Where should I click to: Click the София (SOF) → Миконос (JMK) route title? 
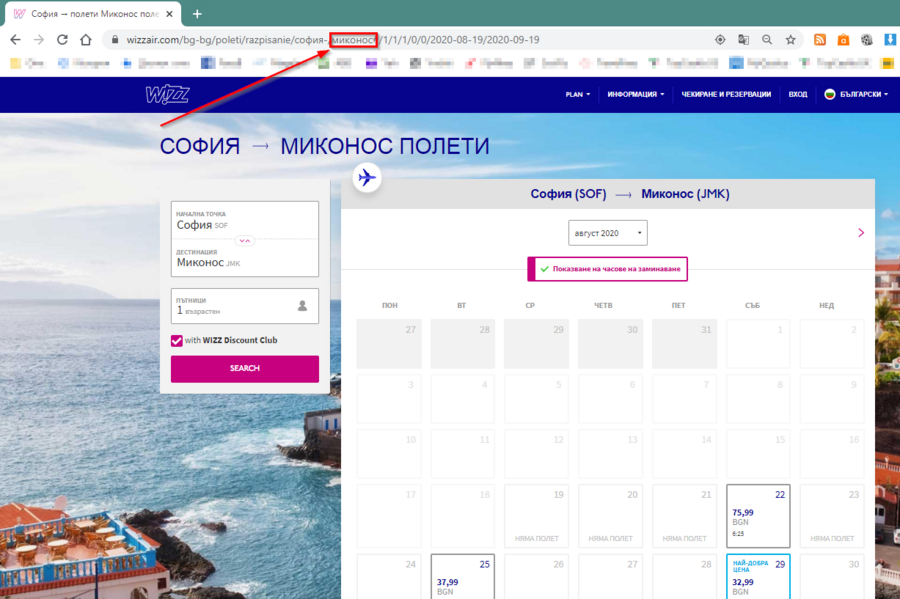coord(630,194)
